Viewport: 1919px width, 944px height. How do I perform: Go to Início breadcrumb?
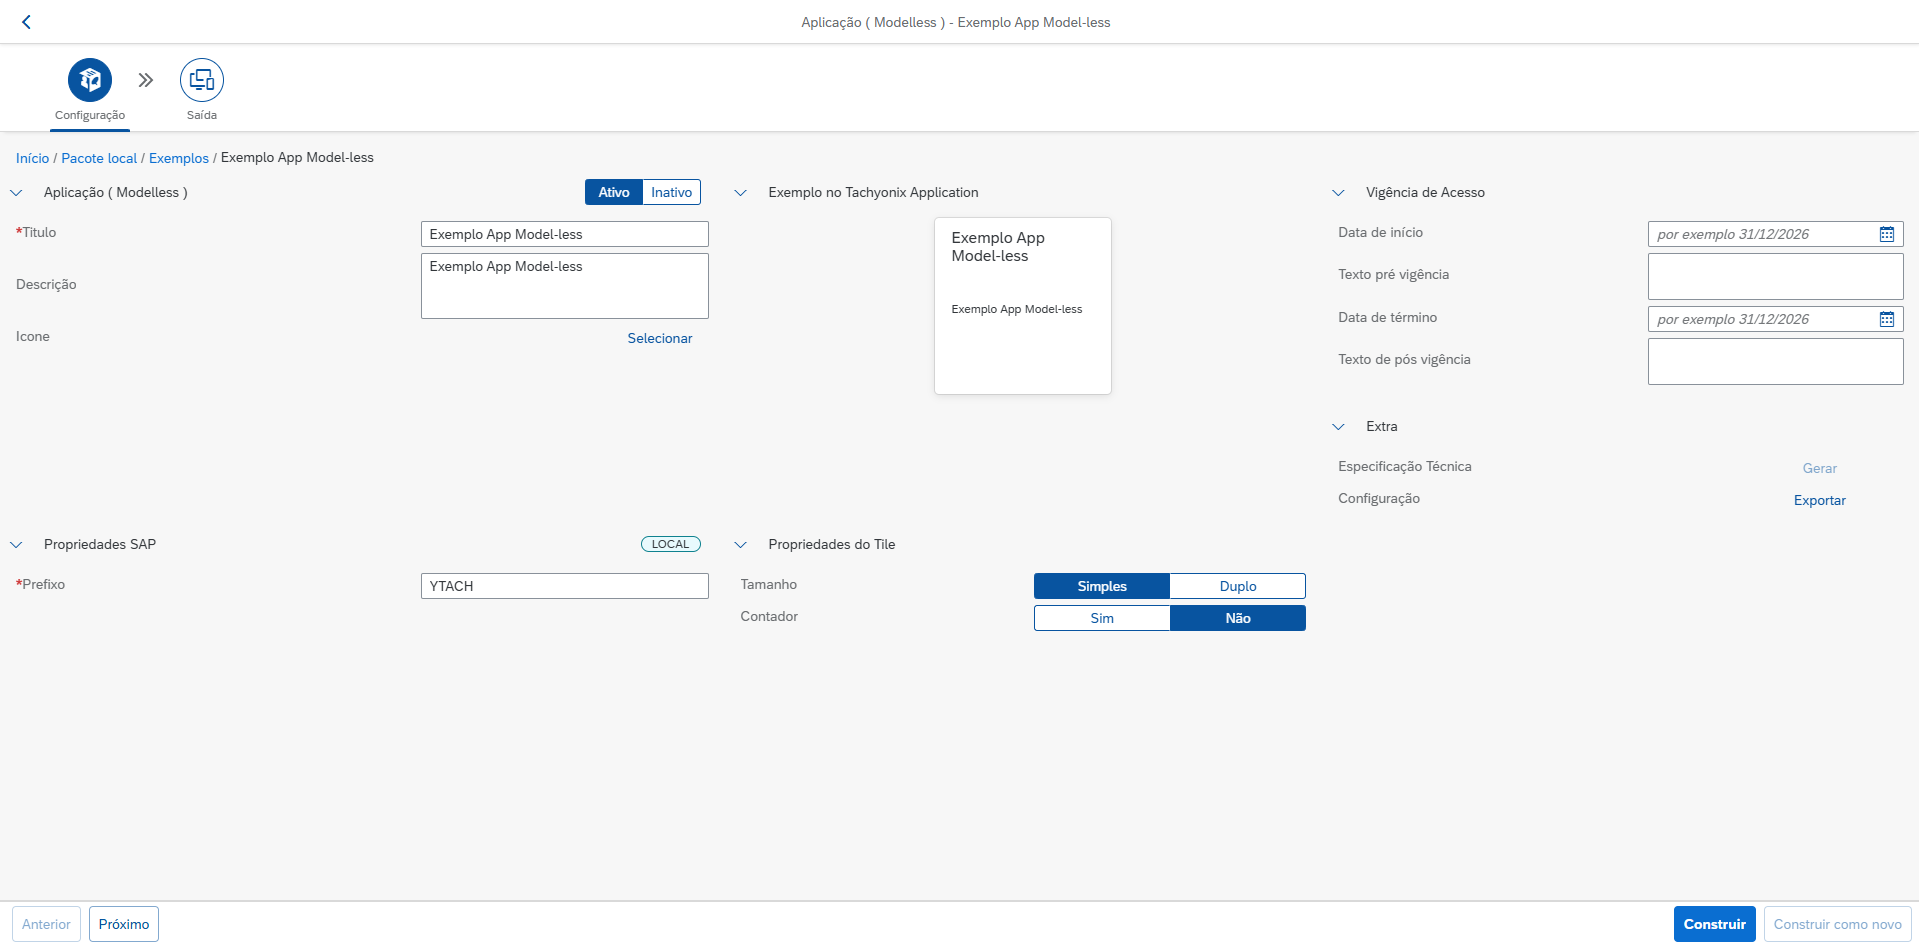32,158
